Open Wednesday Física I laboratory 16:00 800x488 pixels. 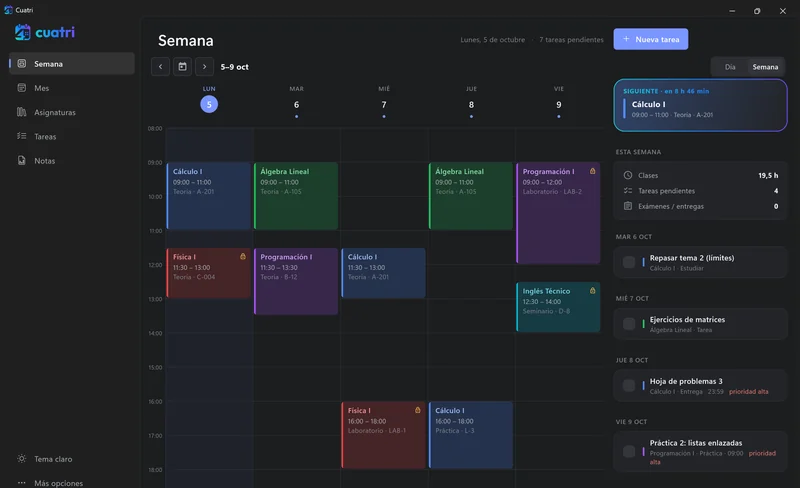[x=383, y=435]
